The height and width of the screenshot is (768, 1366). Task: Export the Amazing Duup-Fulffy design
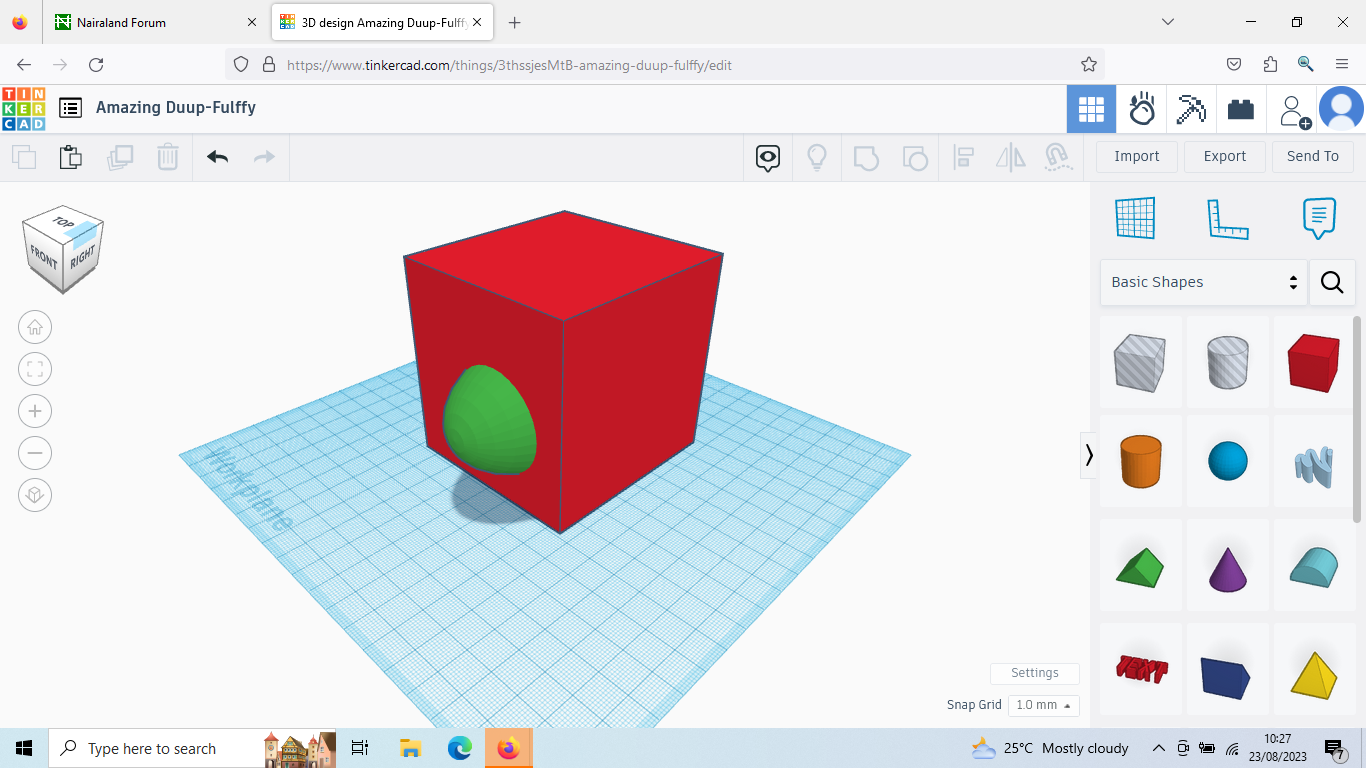tap(1224, 156)
